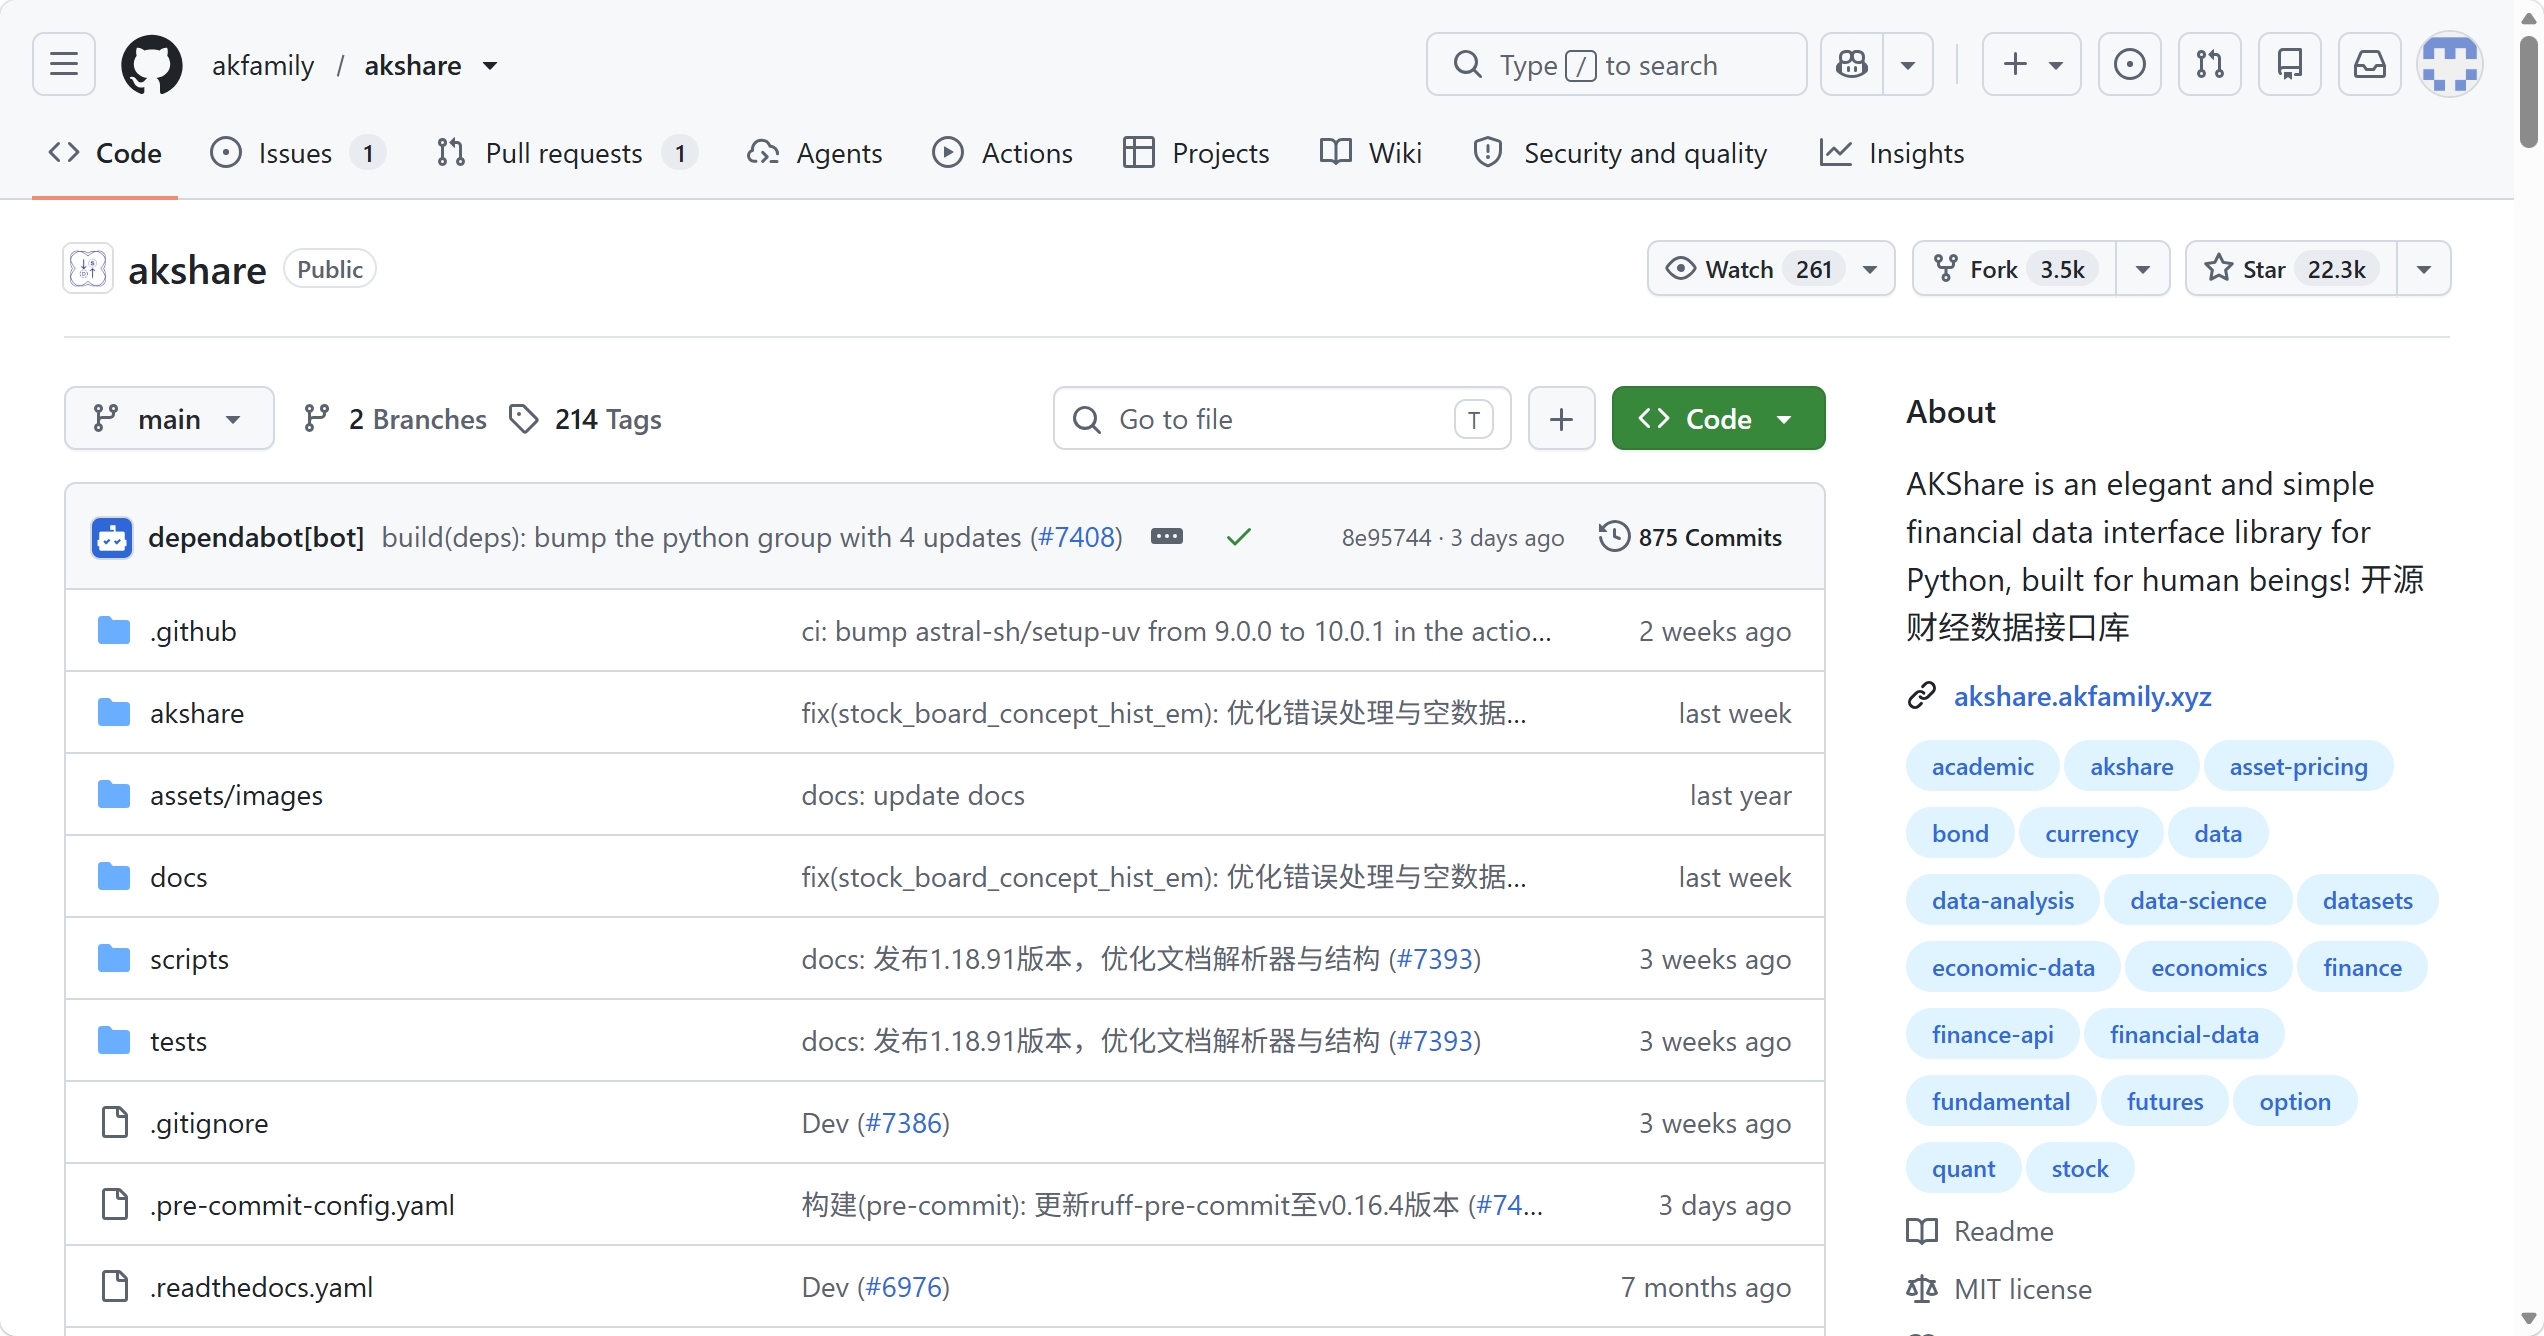
Task: Open the repository switcher dropdown caret
Action: [x=490, y=66]
